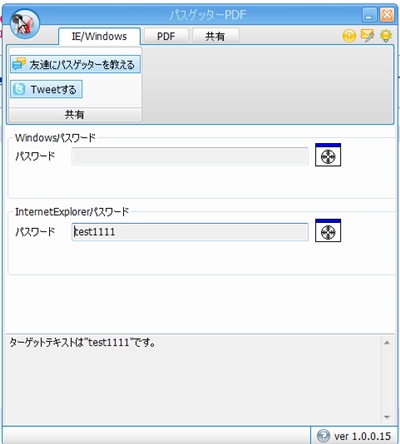Click the Twitter bird icon on Tweet button
400x444 pixels.
(19, 89)
